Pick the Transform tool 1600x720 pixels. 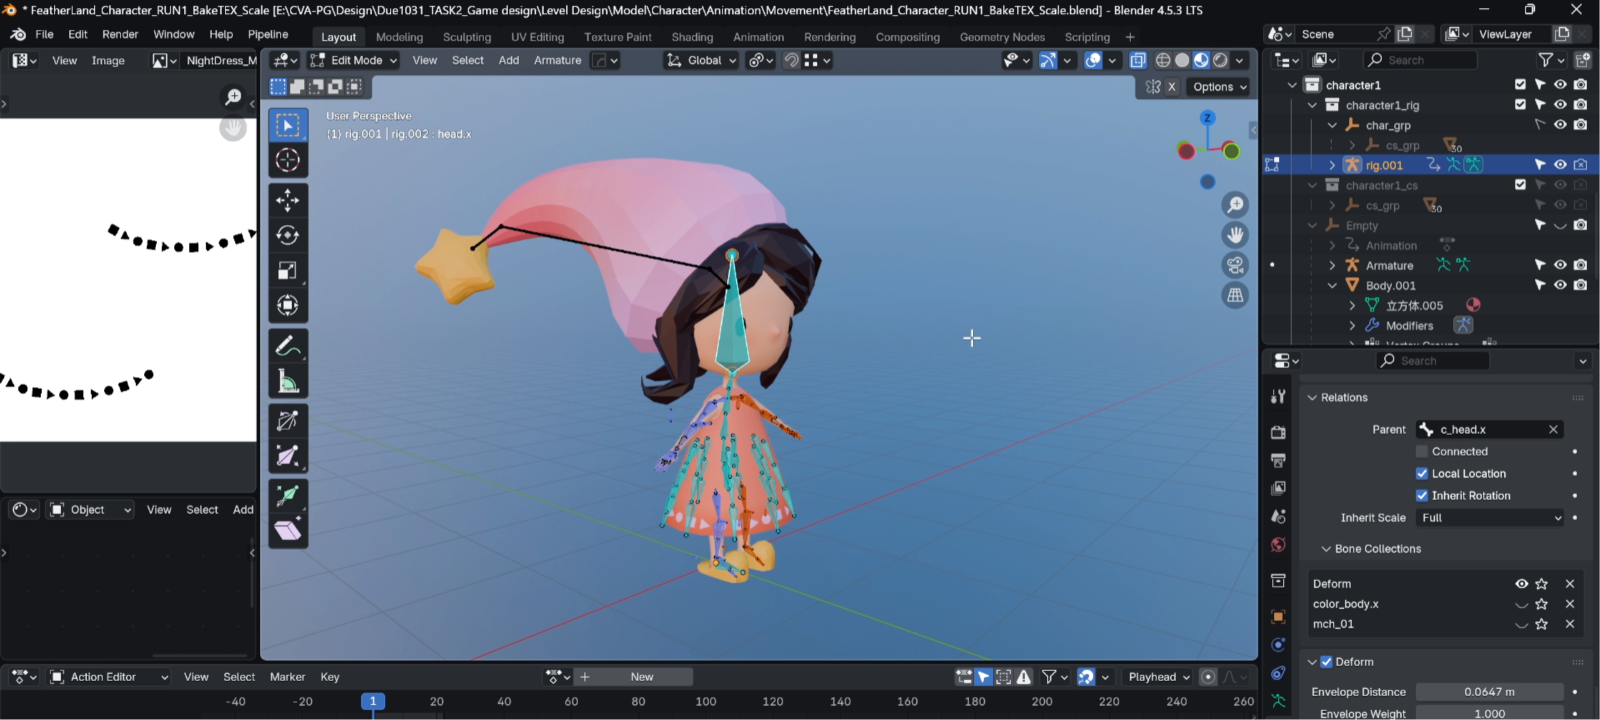(288, 305)
